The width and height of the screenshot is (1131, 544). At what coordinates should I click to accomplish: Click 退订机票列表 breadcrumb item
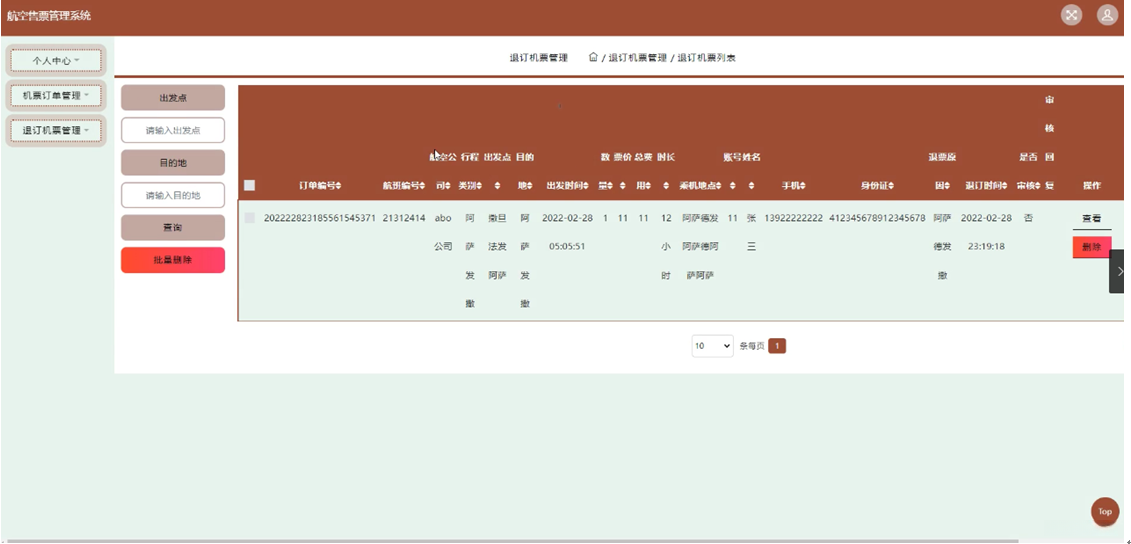tap(706, 58)
